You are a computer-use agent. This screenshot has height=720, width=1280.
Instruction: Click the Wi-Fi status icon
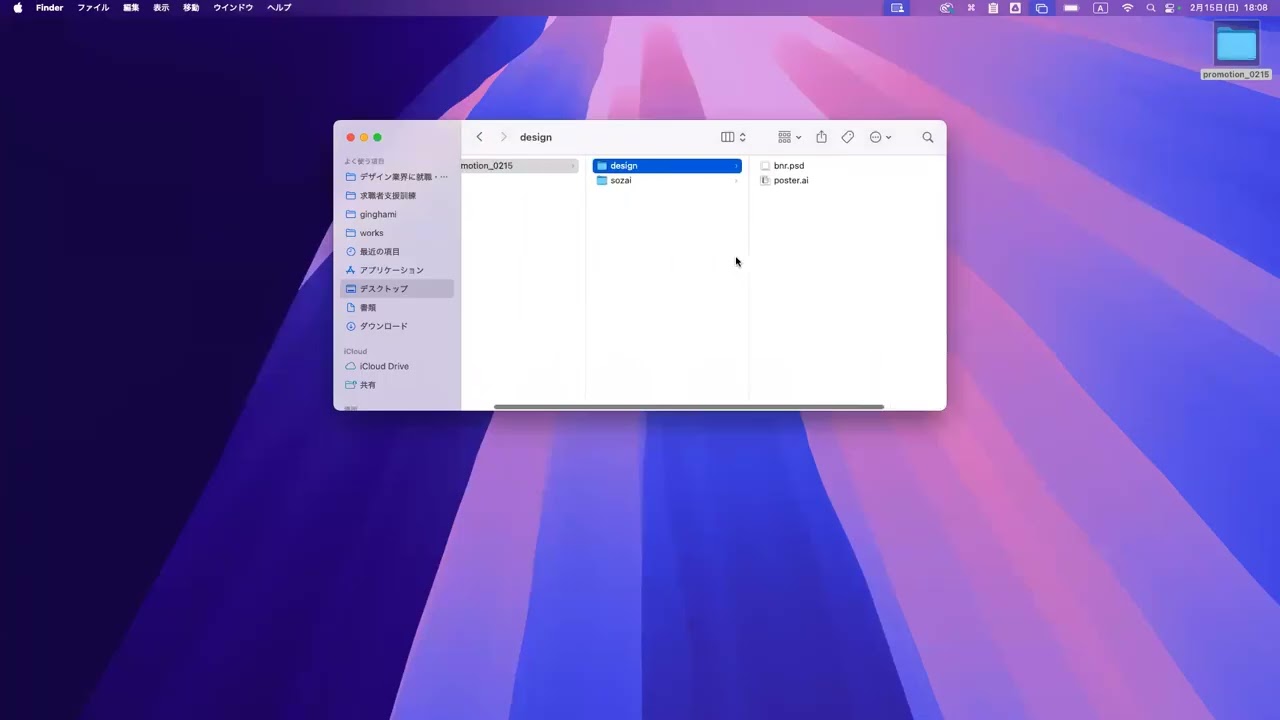(1128, 8)
